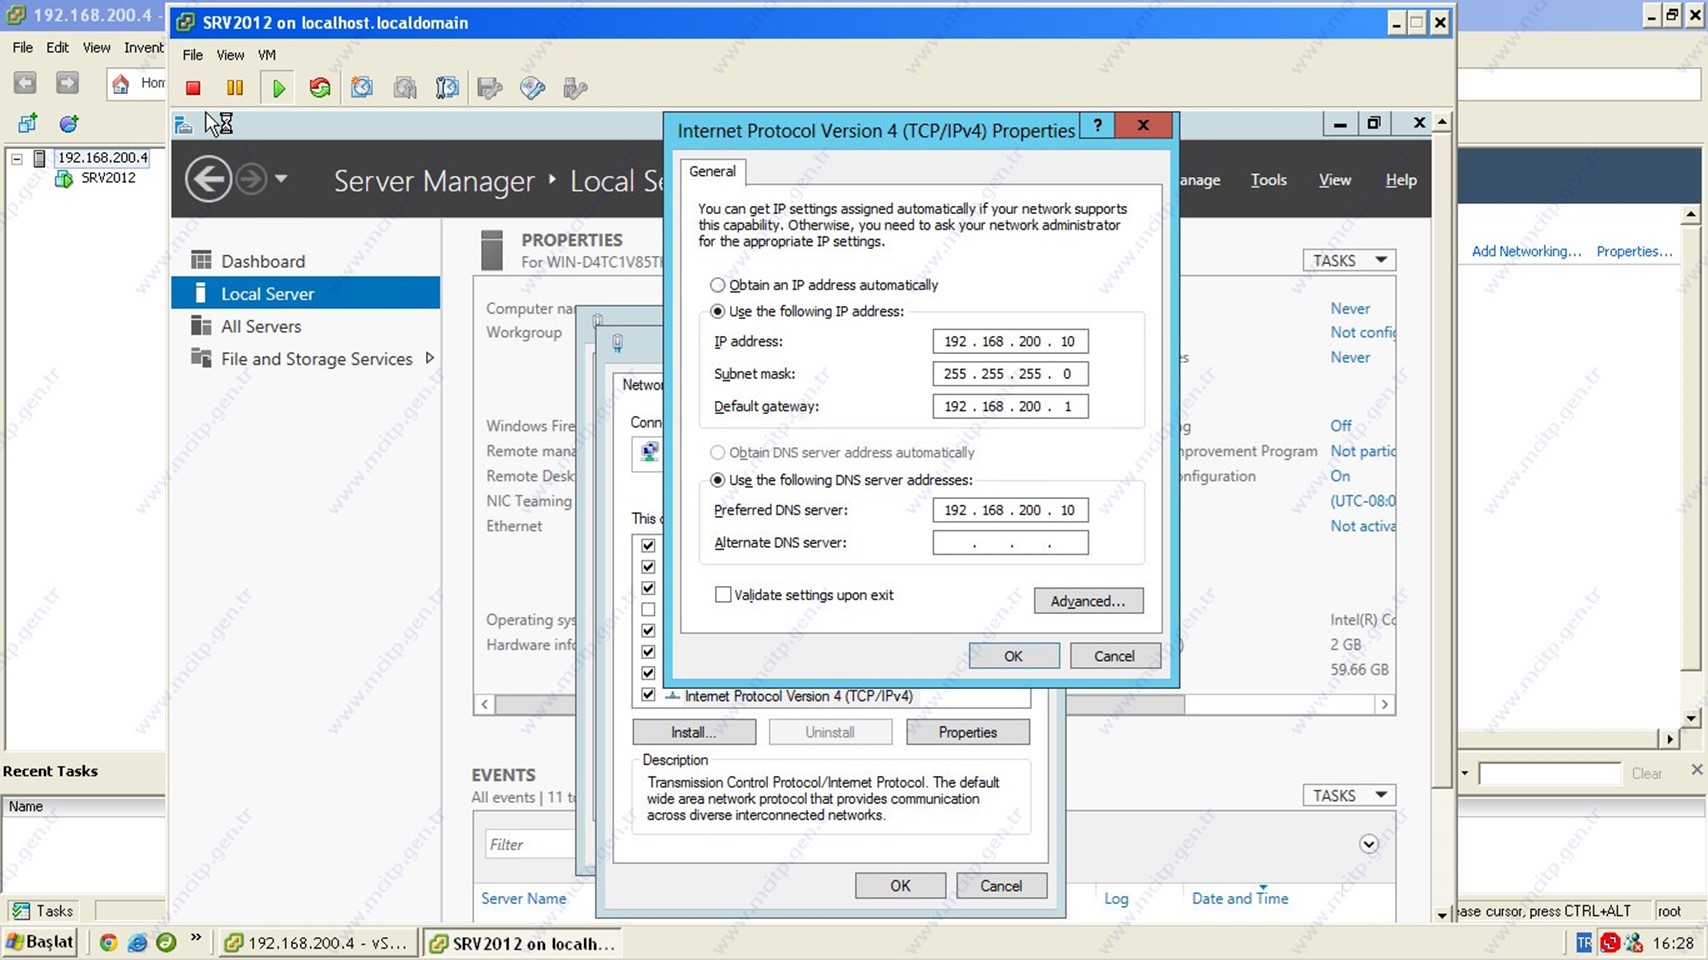The image size is (1708, 960).
Task: Click the new resource pool icon
Action: 69,123
